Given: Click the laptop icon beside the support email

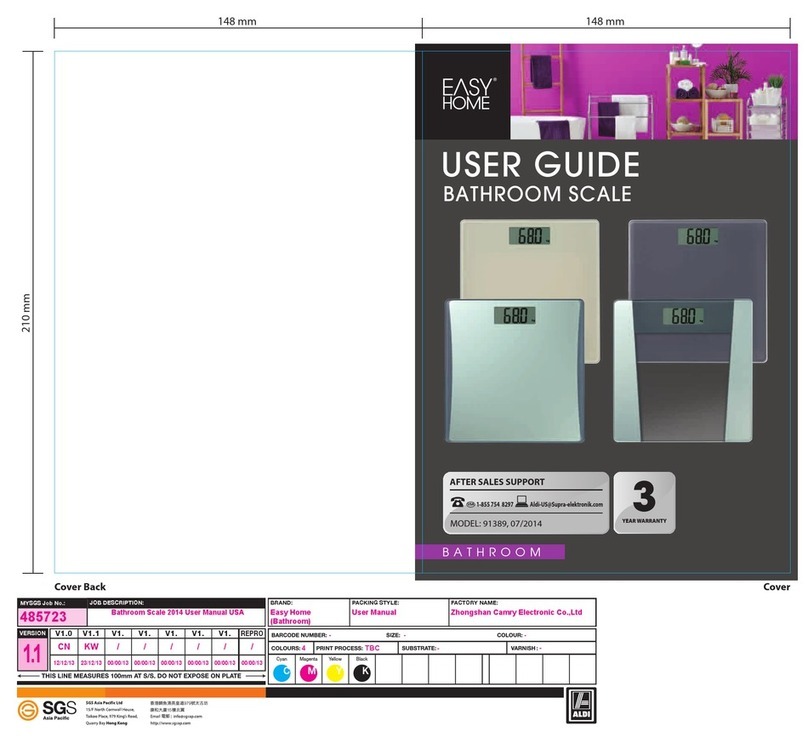Looking at the screenshot, I should coord(521,501).
